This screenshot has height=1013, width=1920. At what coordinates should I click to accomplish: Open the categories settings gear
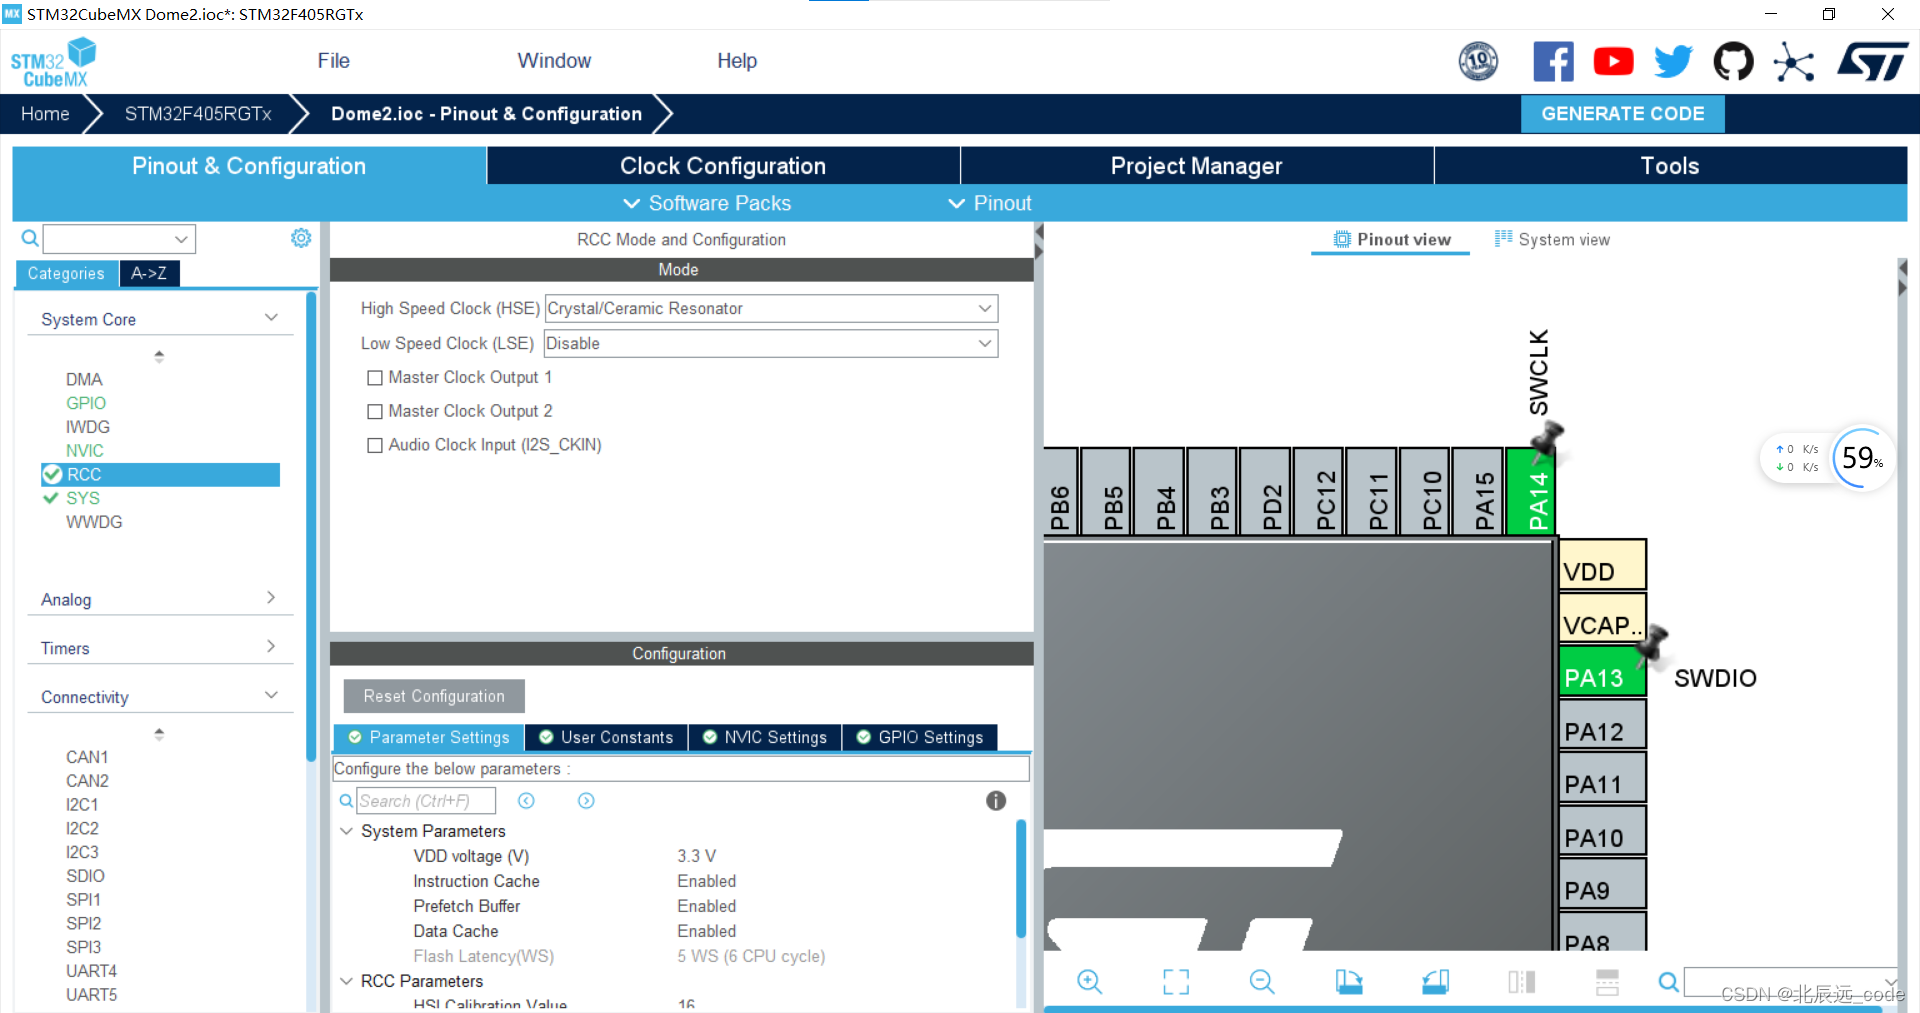point(301,238)
